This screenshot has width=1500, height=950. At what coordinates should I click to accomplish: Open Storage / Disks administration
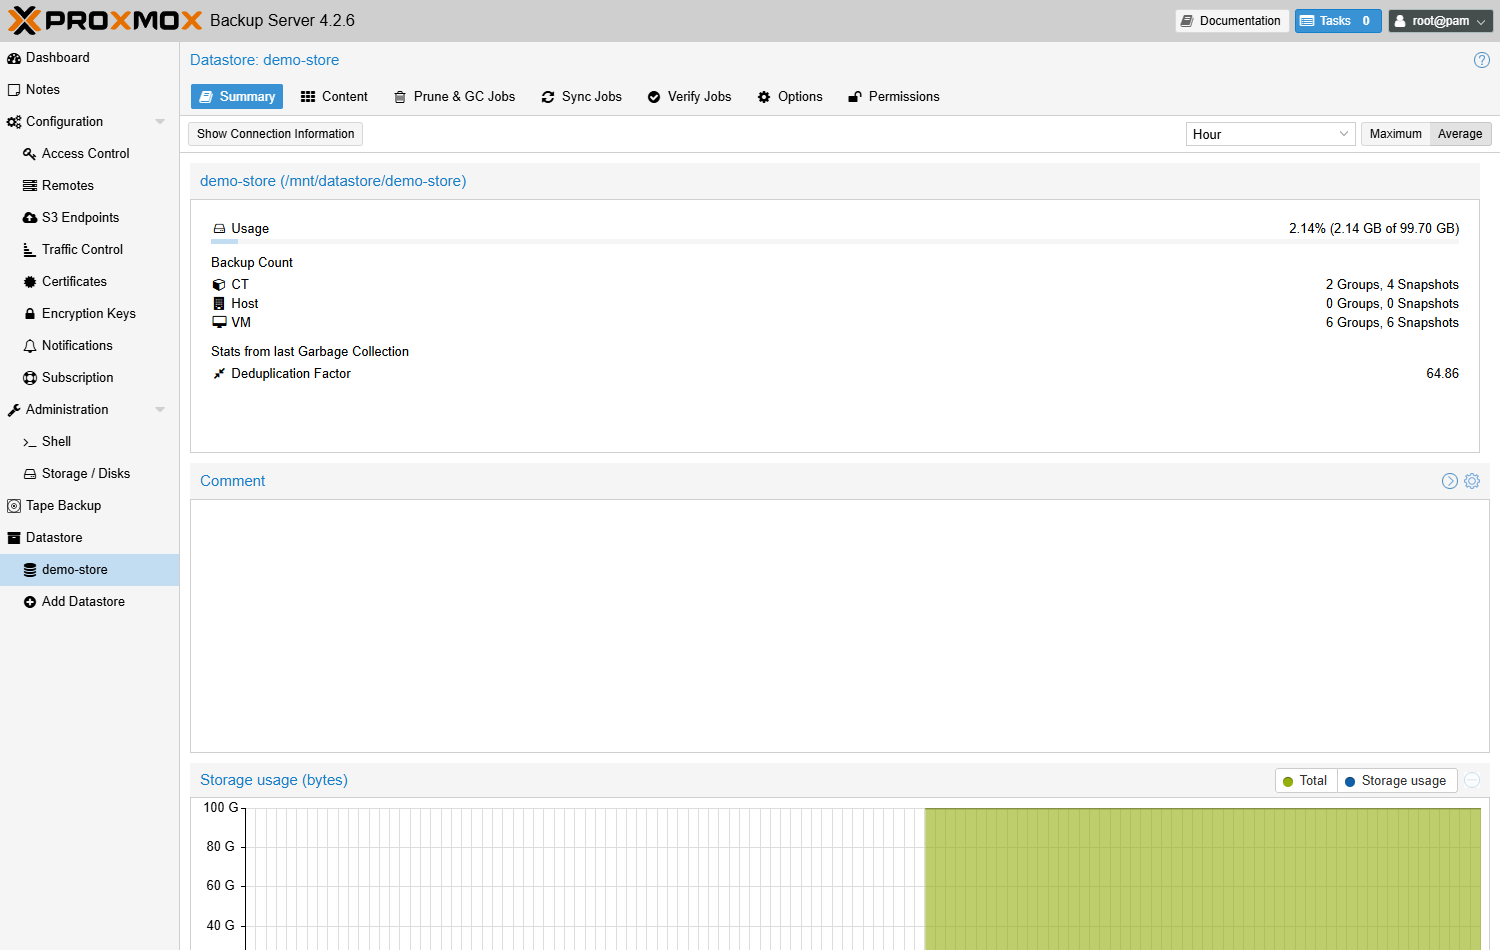tap(89, 474)
